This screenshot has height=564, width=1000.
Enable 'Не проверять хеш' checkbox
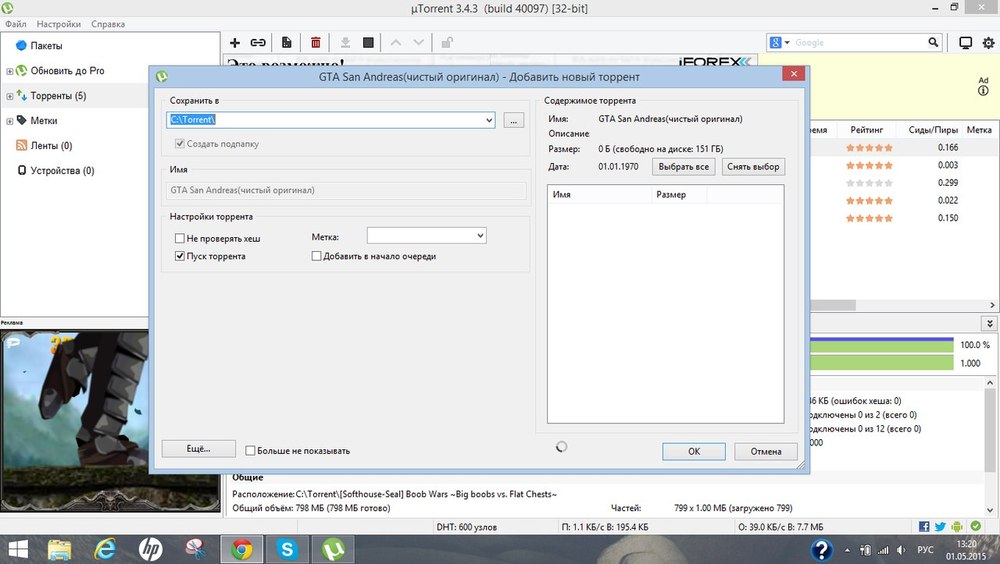[179, 238]
